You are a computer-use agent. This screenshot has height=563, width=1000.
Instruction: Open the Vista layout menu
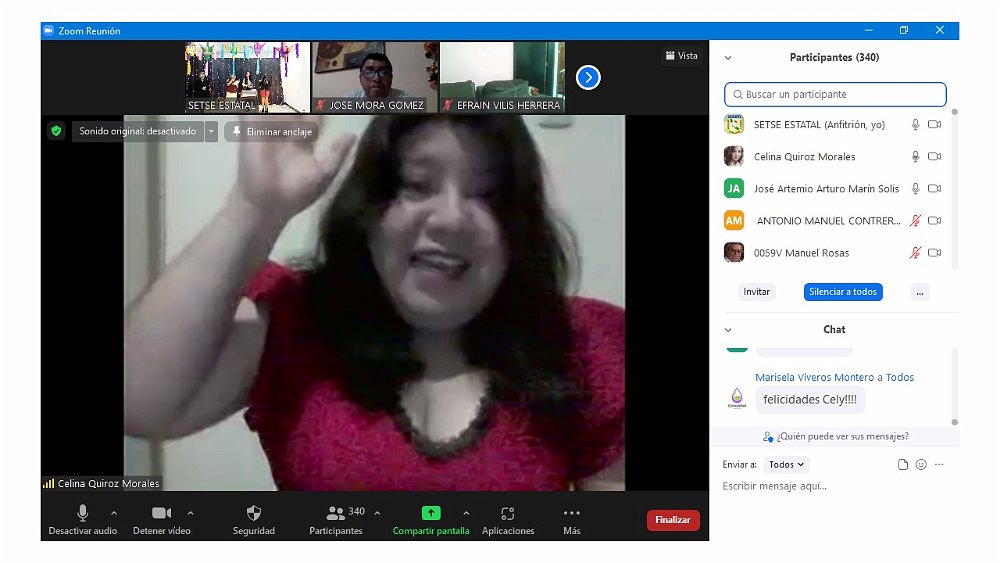pos(681,56)
